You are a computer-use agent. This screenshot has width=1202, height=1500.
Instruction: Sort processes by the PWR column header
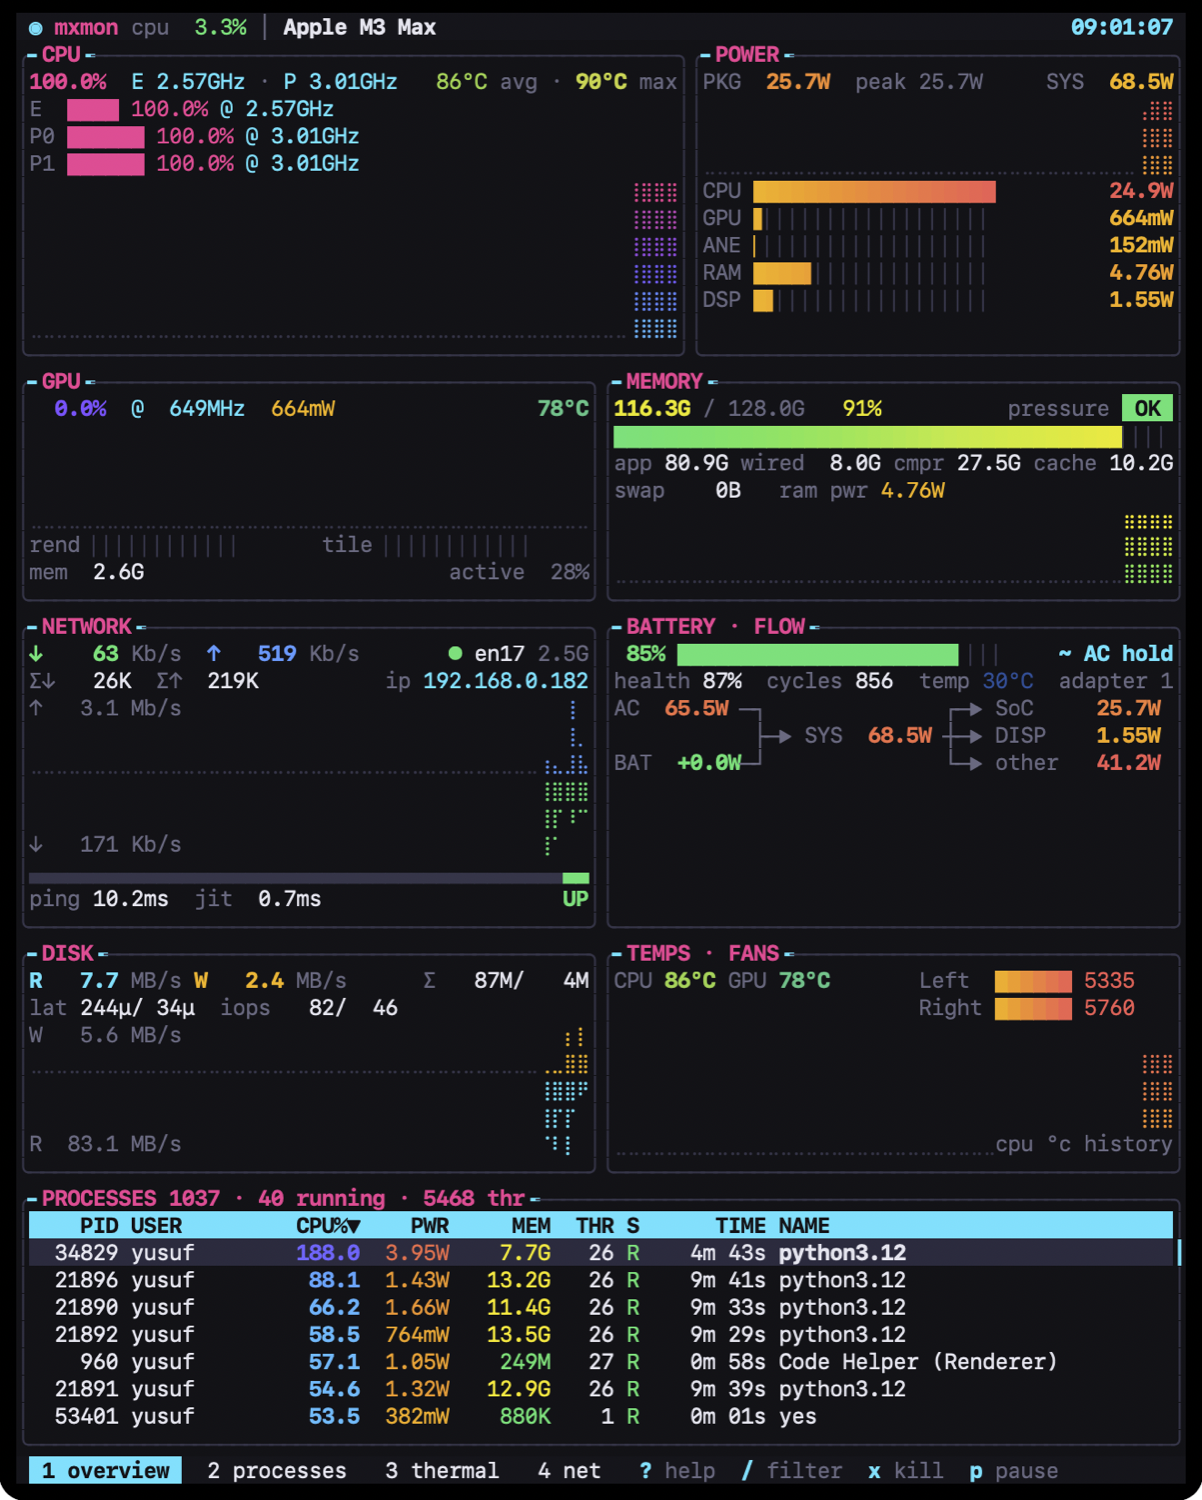pos(430,1225)
